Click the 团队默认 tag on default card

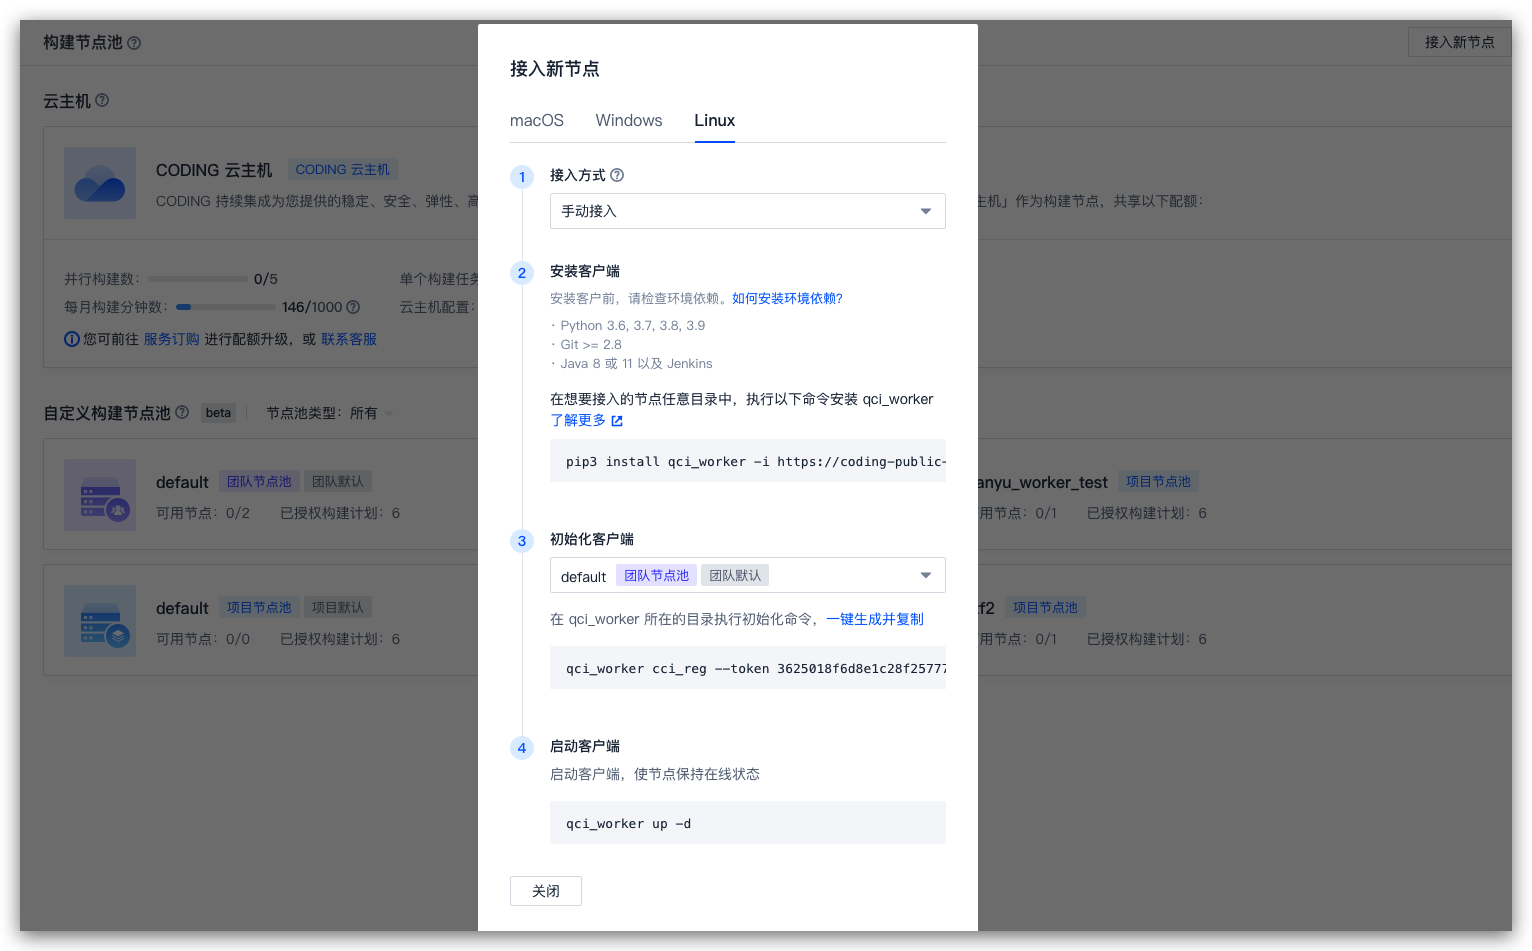pyautogui.click(x=338, y=481)
